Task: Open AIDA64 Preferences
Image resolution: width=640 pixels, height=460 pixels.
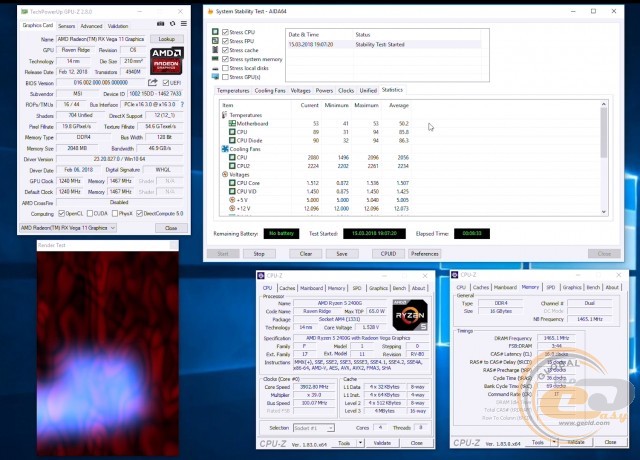Action: point(424,253)
